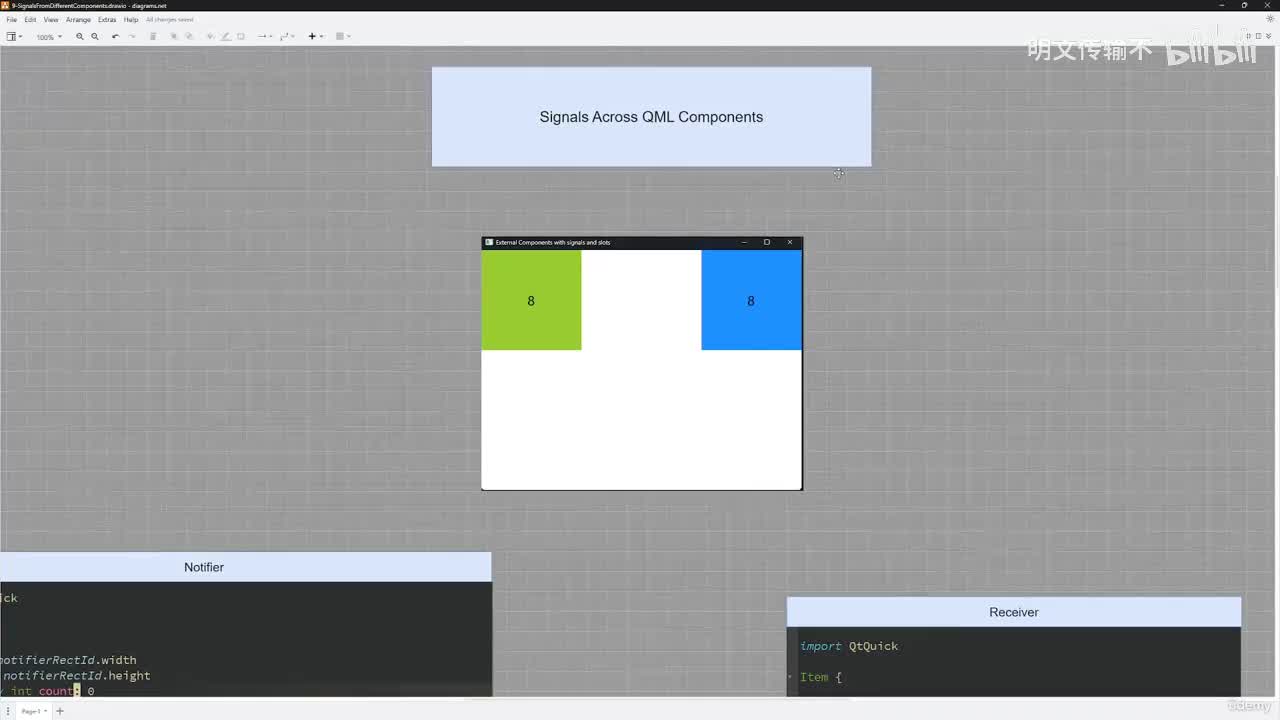Click the Shadow toolbar icon
The image size is (1280, 720).
(241, 37)
